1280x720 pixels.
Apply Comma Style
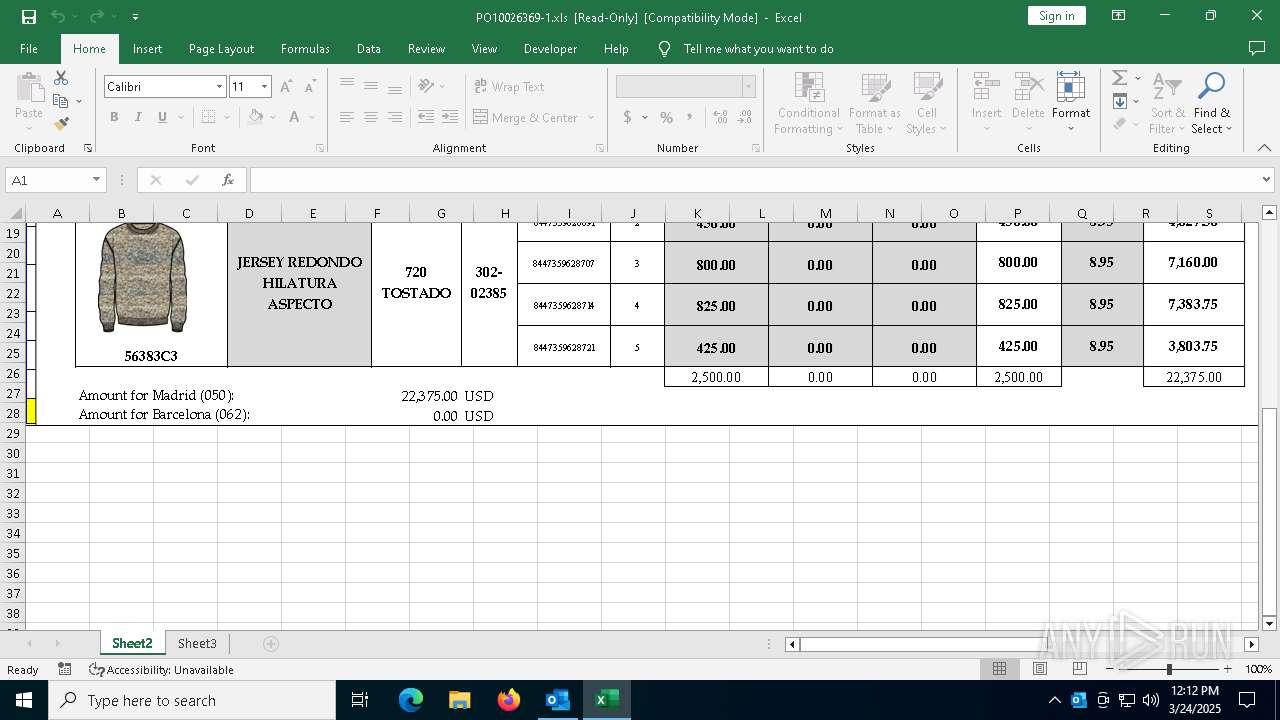tap(691, 117)
